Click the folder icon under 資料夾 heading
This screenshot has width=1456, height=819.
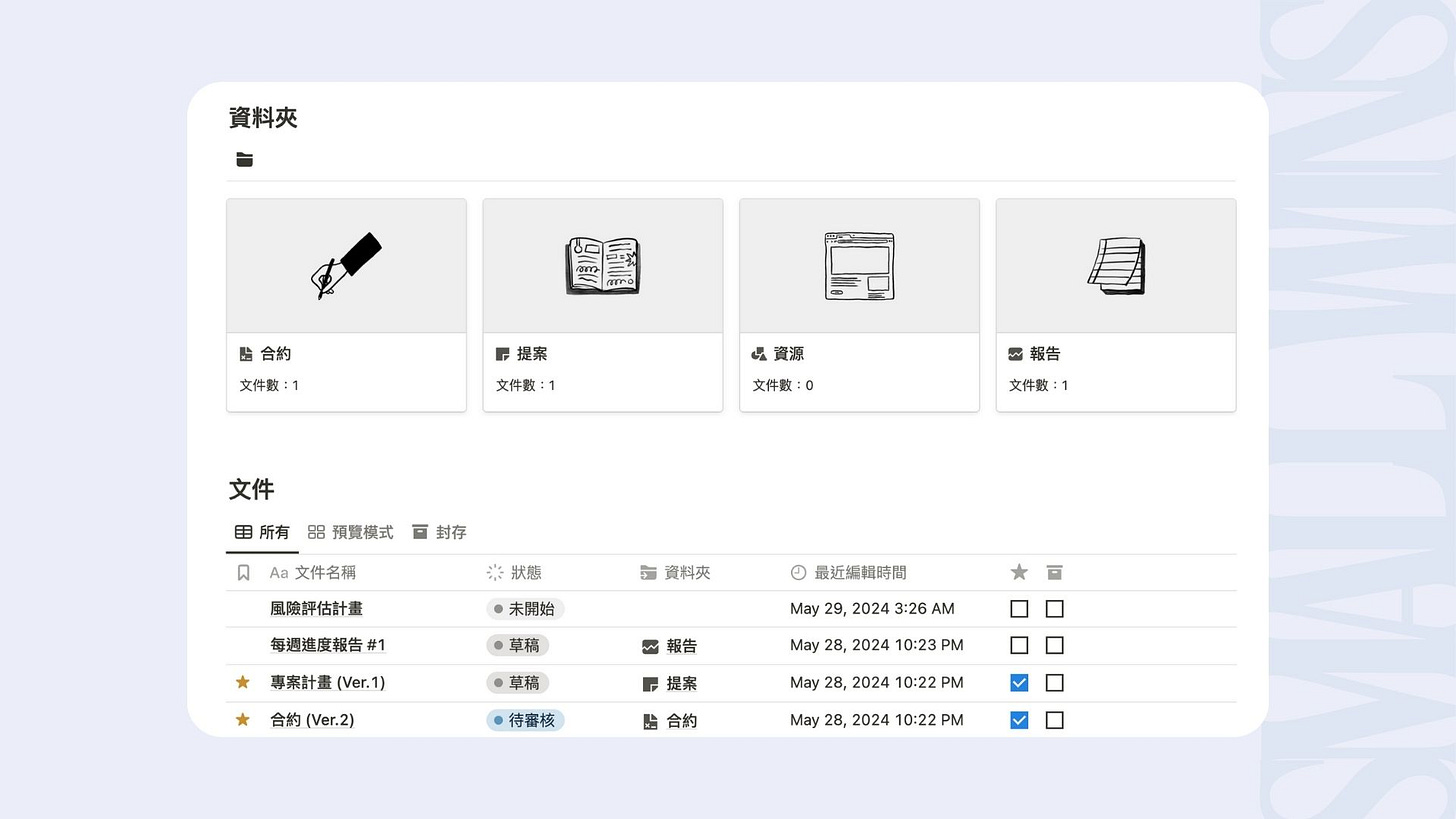tap(245, 159)
